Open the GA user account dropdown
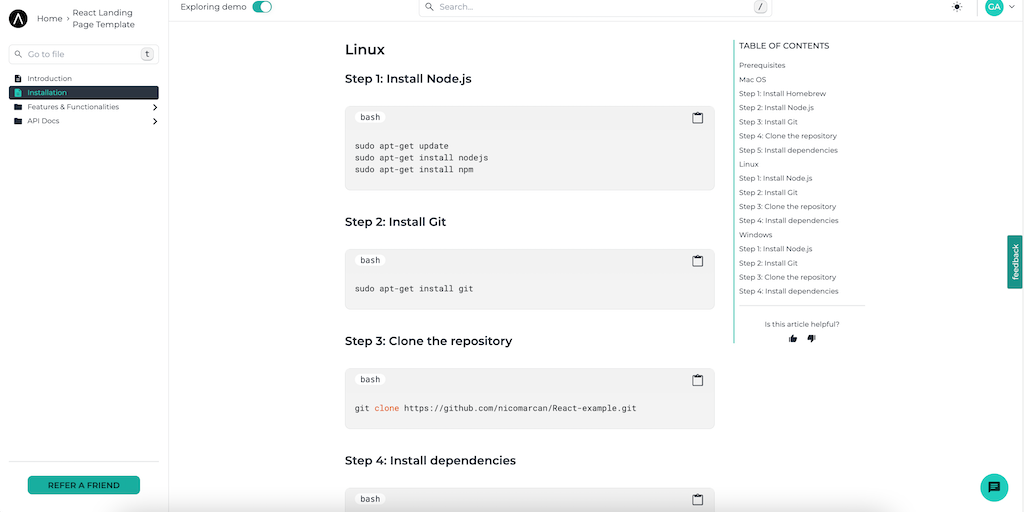1024x512 pixels. pos(1000,7)
